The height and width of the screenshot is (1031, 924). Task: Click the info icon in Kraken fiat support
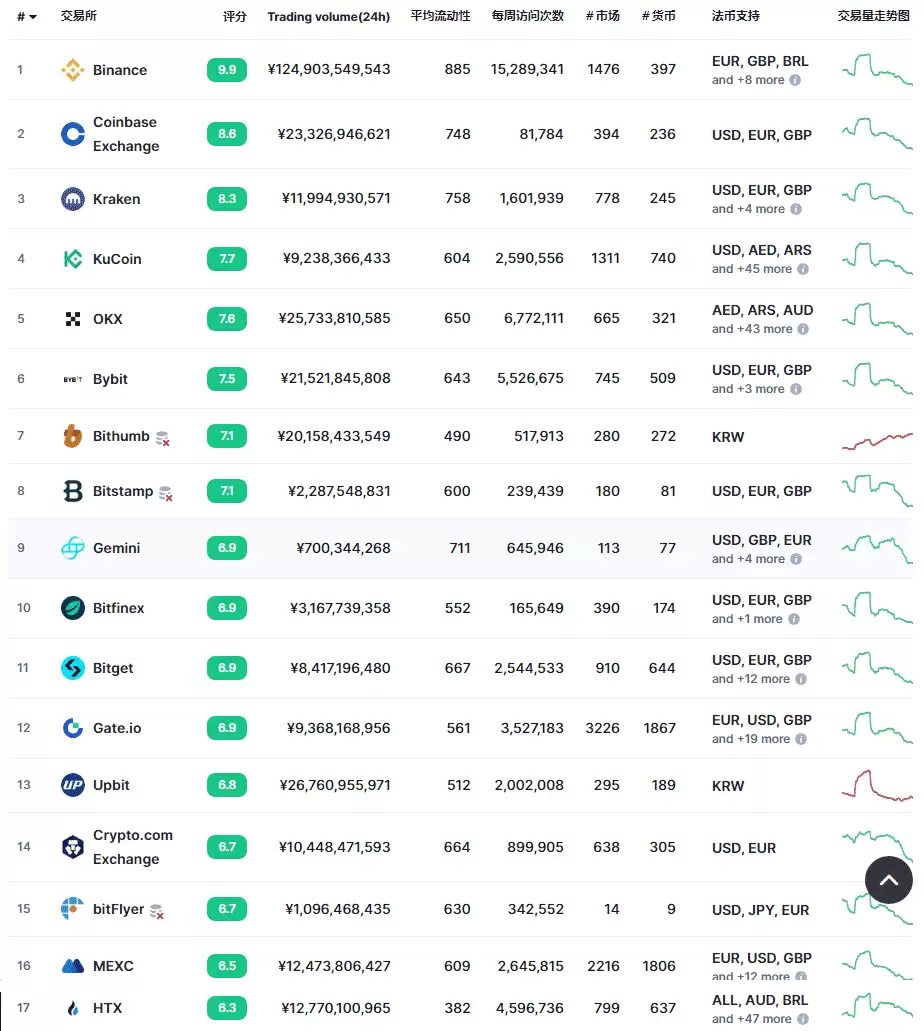796,209
